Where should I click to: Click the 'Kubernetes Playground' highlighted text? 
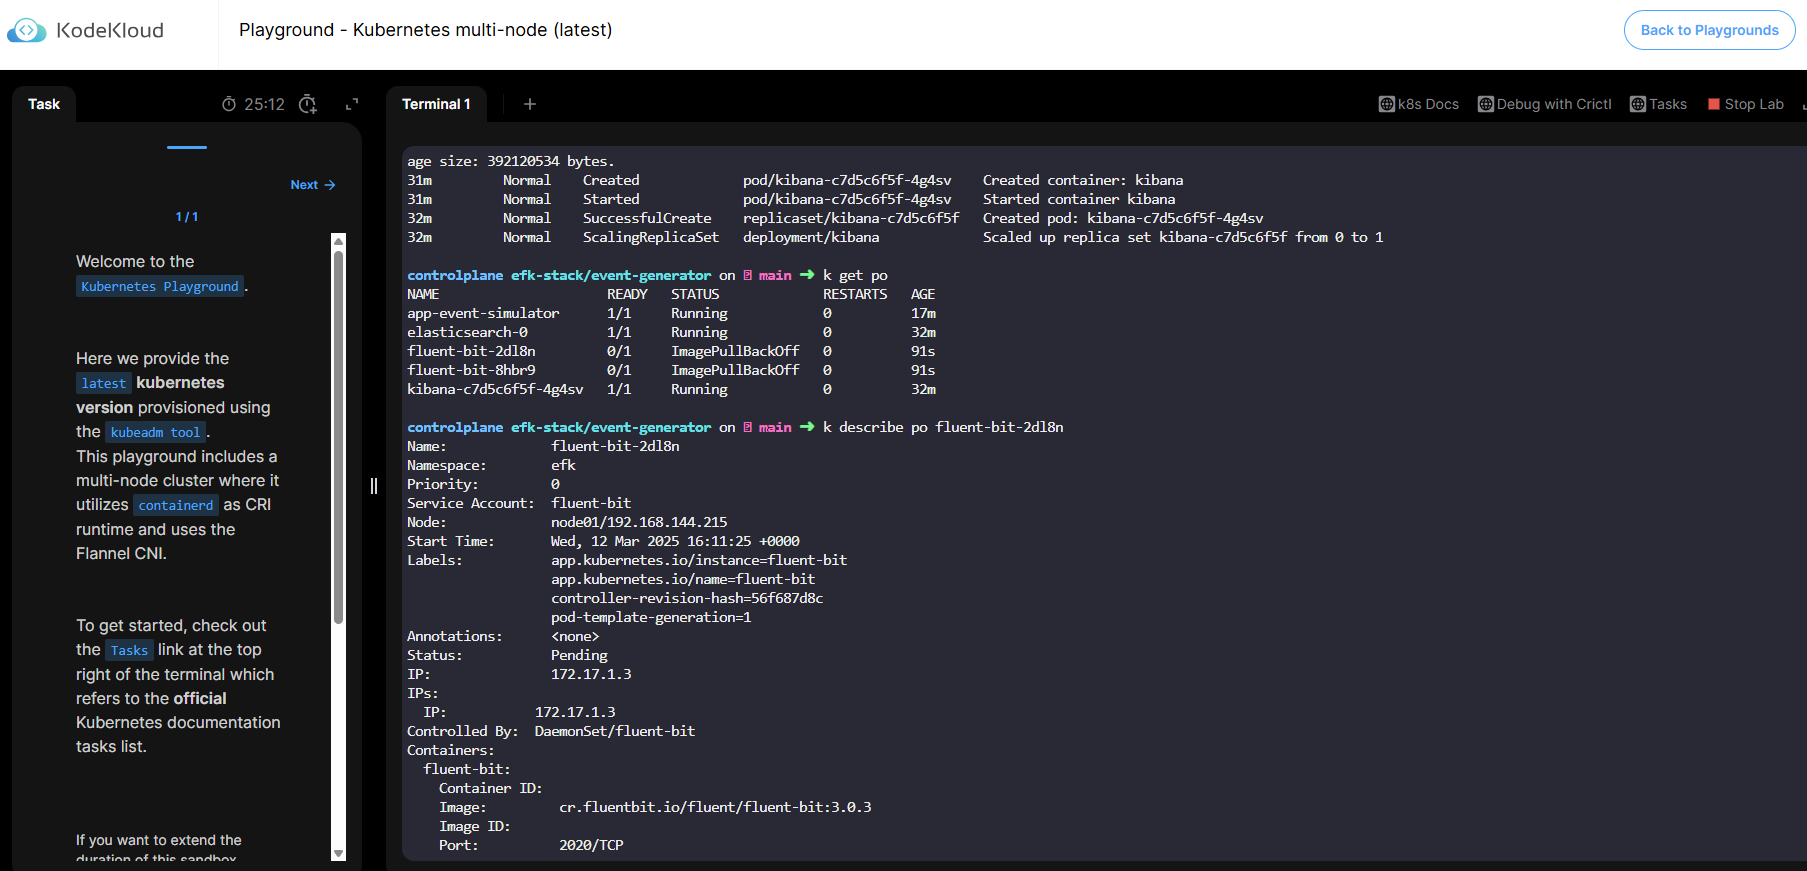click(160, 287)
